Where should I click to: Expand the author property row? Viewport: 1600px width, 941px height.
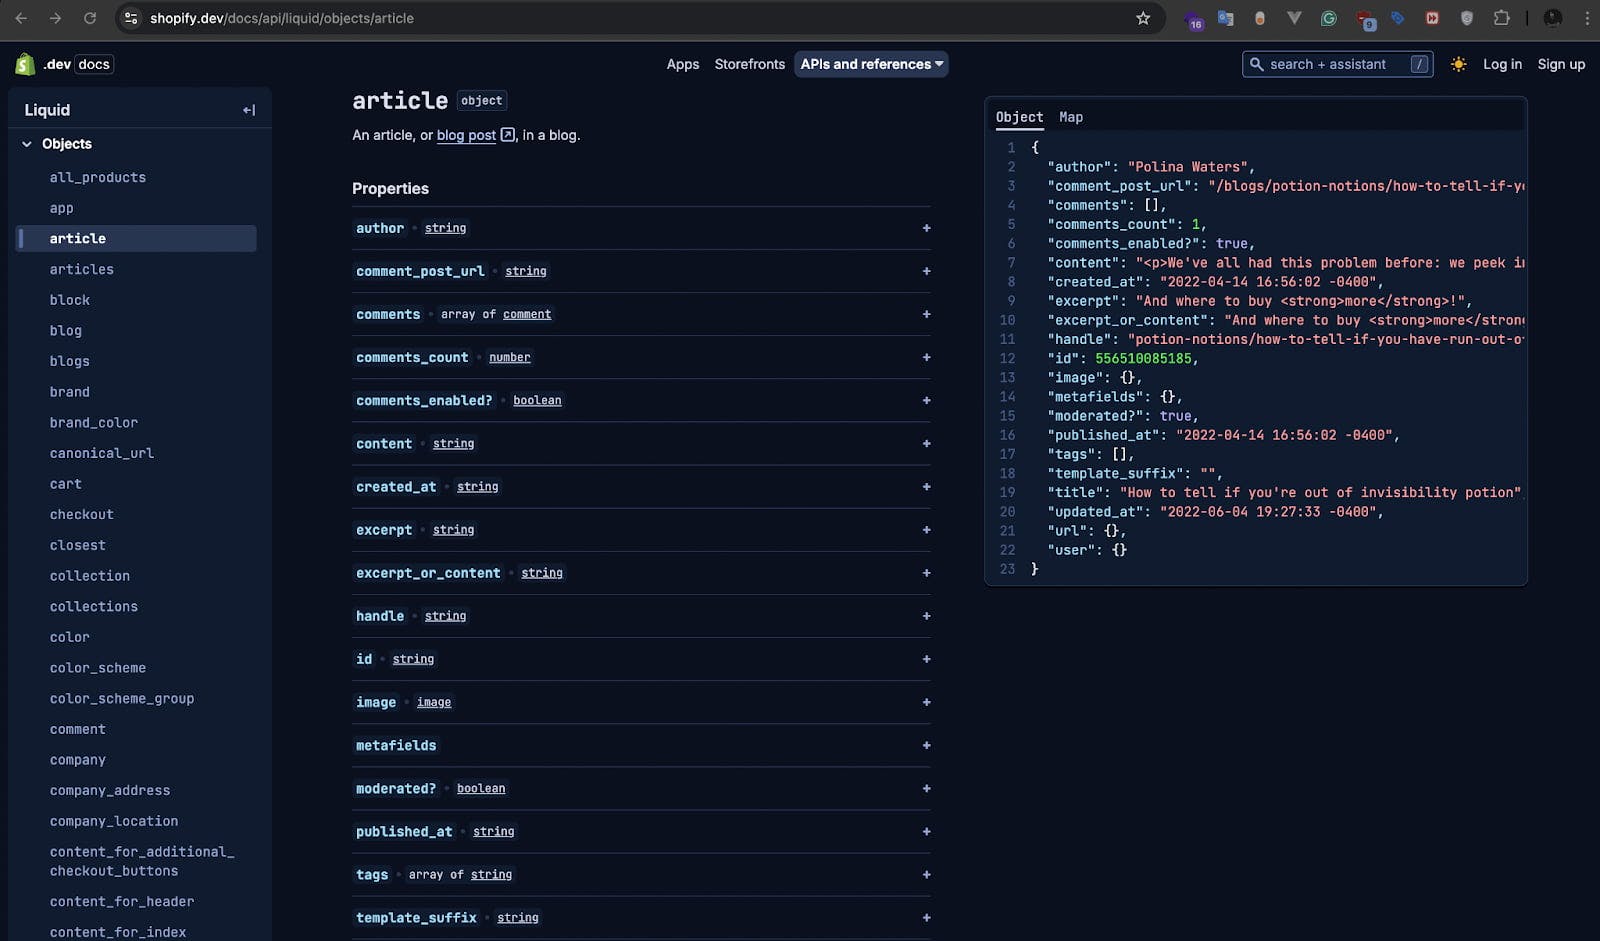coord(926,228)
